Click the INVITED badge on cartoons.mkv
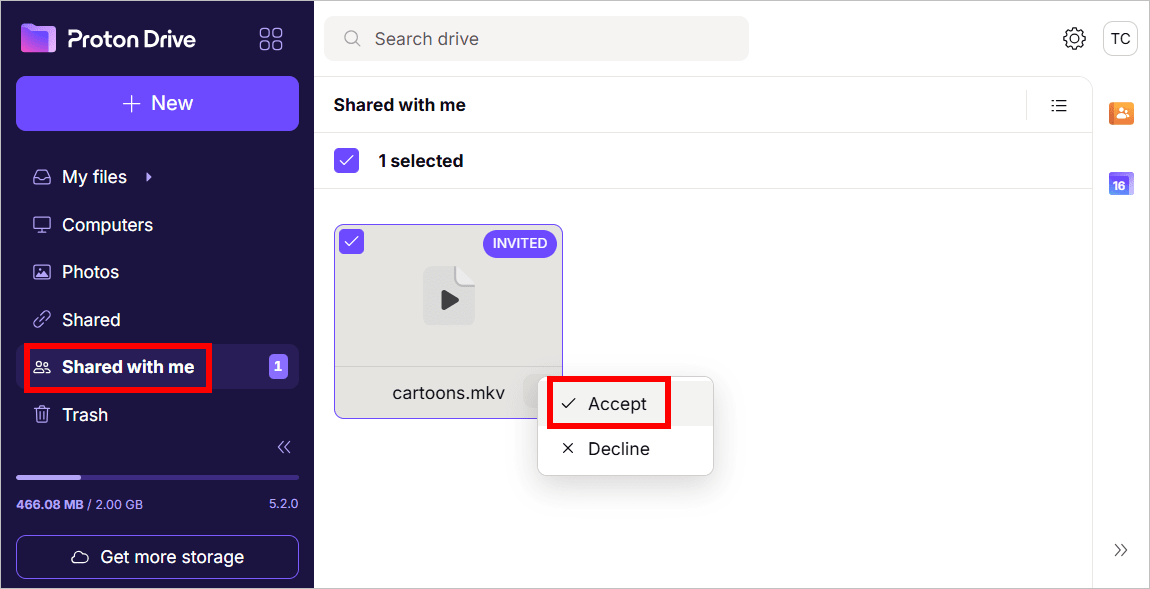The image size is (1150, 589). (519, 244)
